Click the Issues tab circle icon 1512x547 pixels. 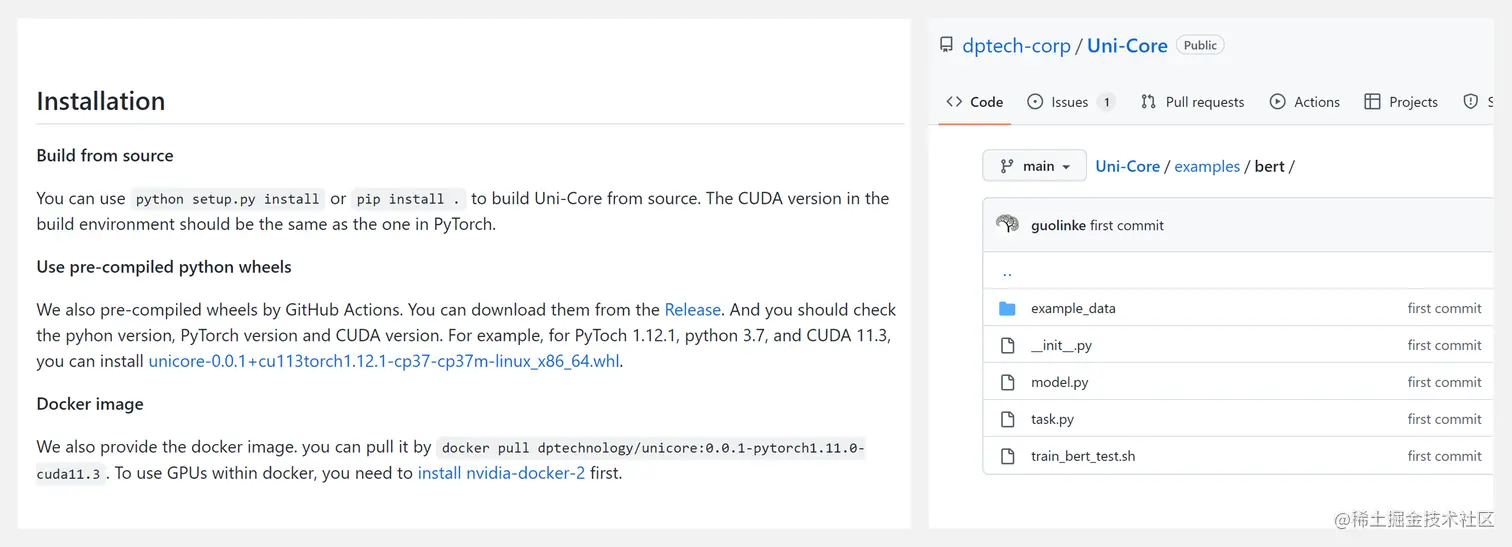(1035, 102)
